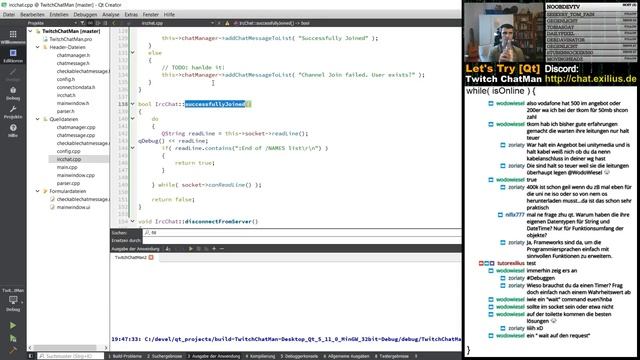The image size is (640, 360).
Task: Open the Debuggen menu
Action: tap(85, 14)
